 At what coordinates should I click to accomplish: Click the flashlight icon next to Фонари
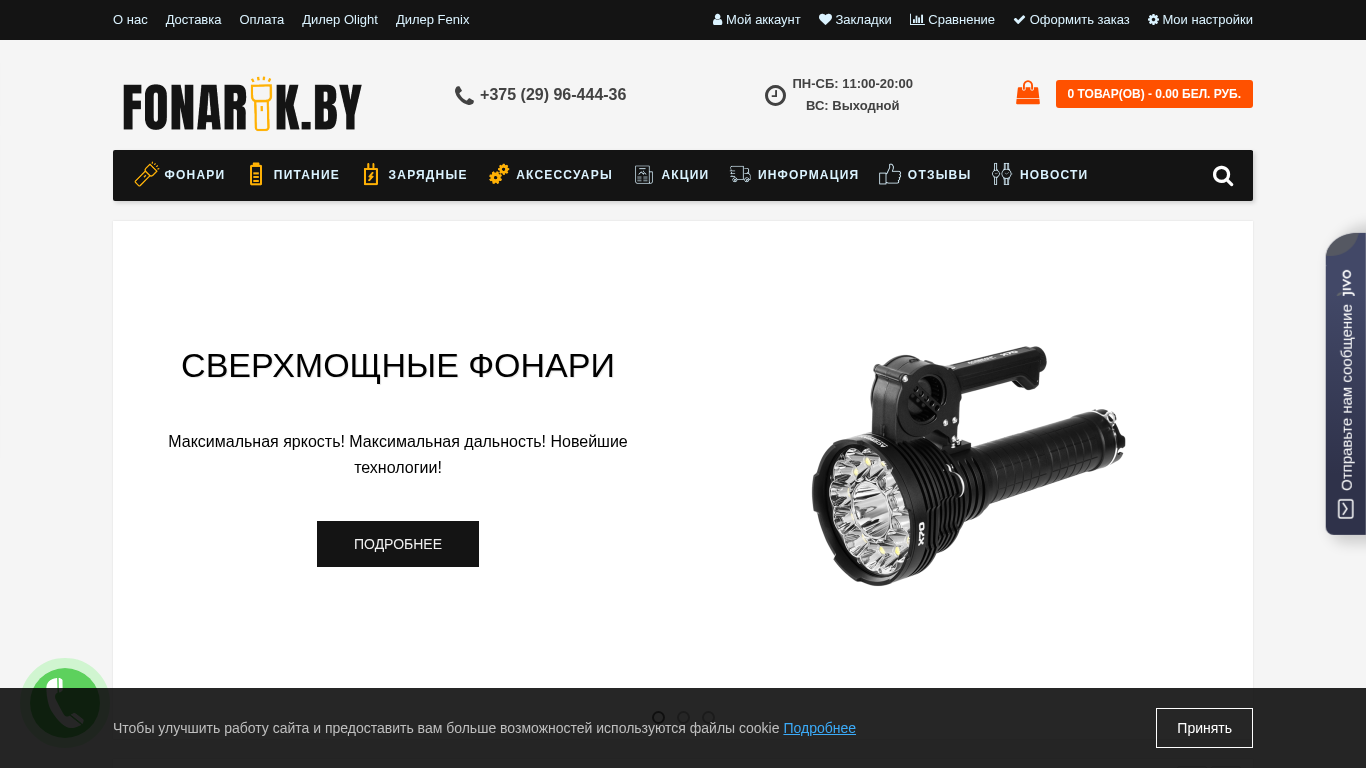pos(147,175)
